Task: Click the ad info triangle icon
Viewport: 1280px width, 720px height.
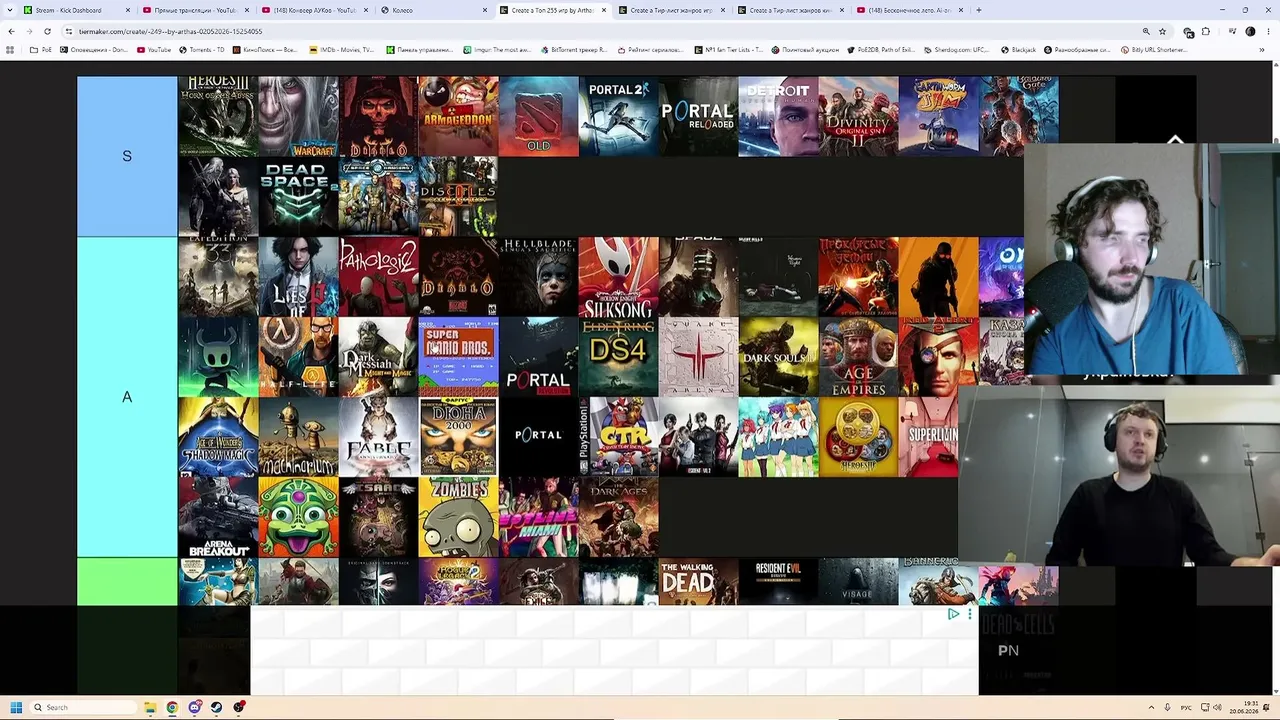Action: point(953,614)
